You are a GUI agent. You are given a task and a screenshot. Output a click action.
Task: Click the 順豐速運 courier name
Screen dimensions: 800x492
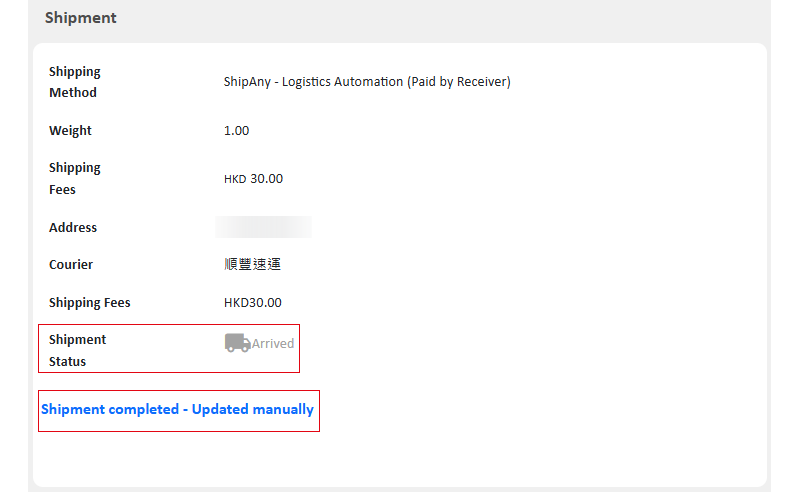coord(252,264)
